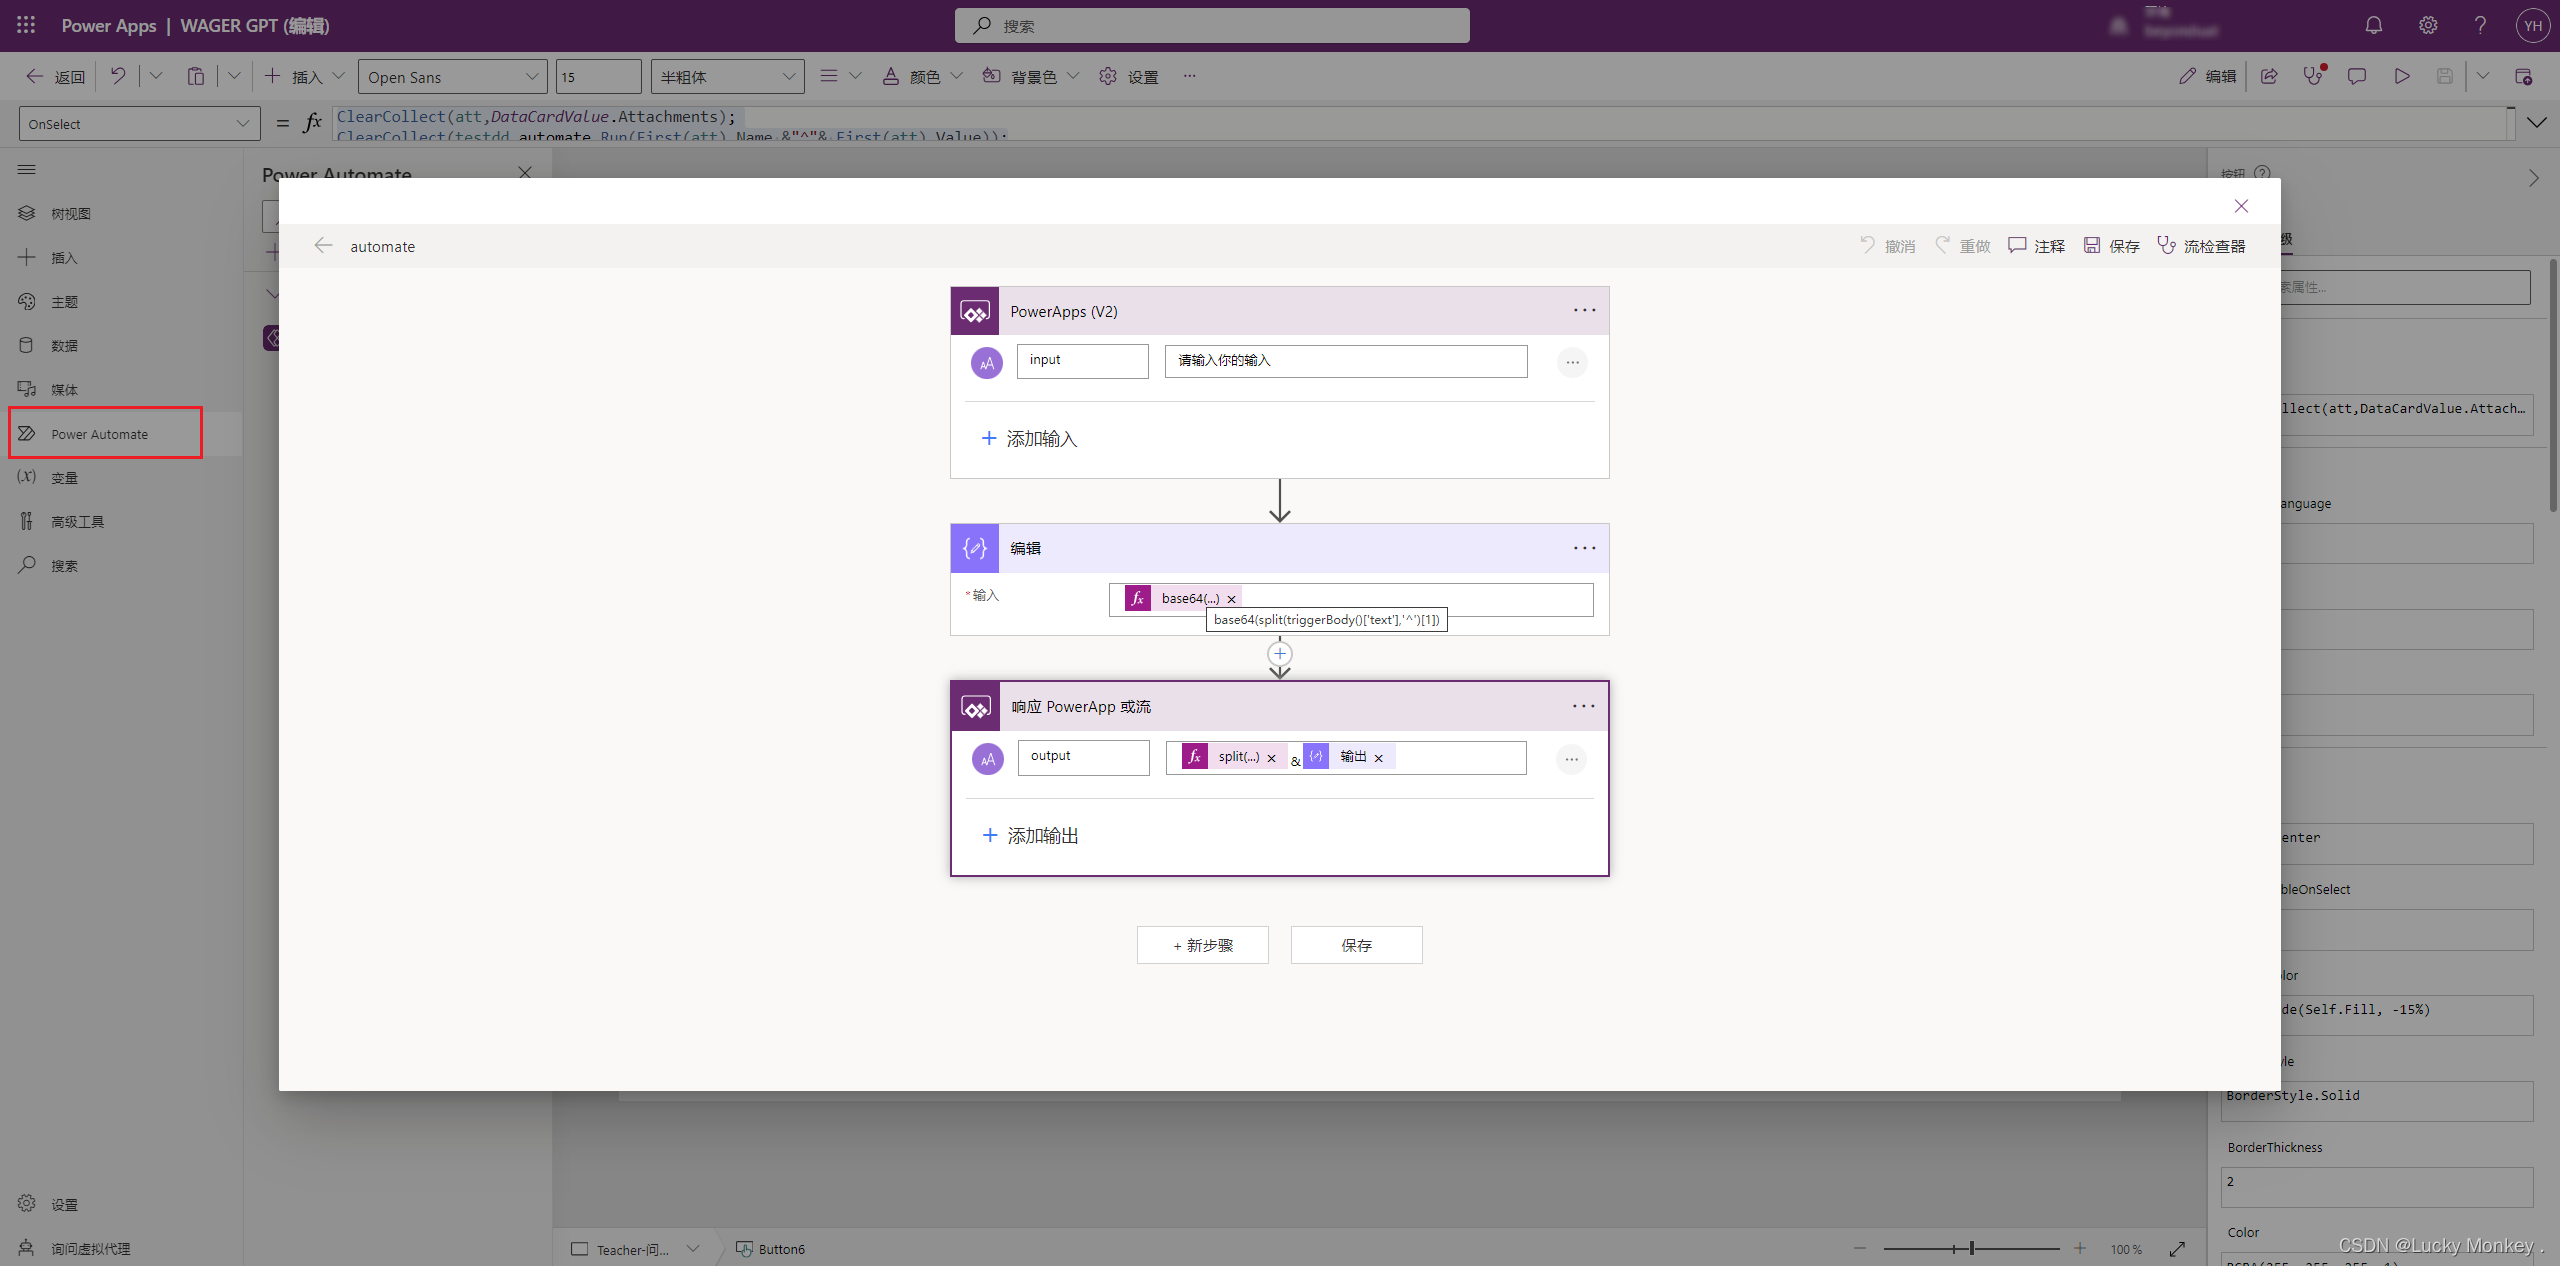The height and width of the screenshot is (1266, 2560).
Task: Click the output name field
Action: 1083,757
